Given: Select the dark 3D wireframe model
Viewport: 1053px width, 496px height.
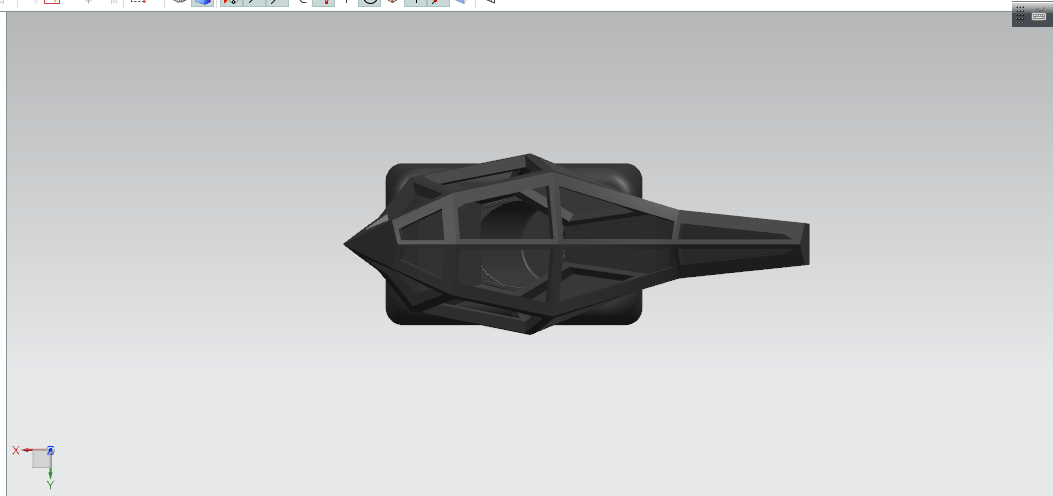Looking at the screenshot, I should [x=576, y=244].
